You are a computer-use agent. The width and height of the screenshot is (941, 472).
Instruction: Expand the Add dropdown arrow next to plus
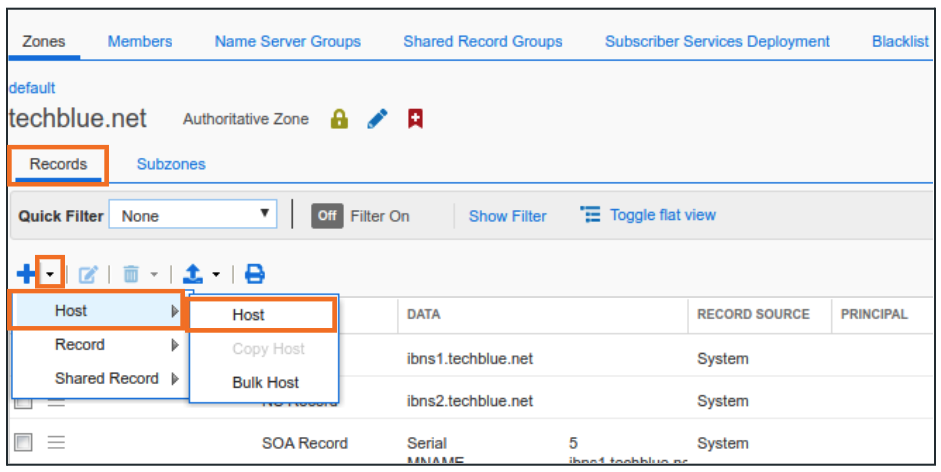coord(50,273)
